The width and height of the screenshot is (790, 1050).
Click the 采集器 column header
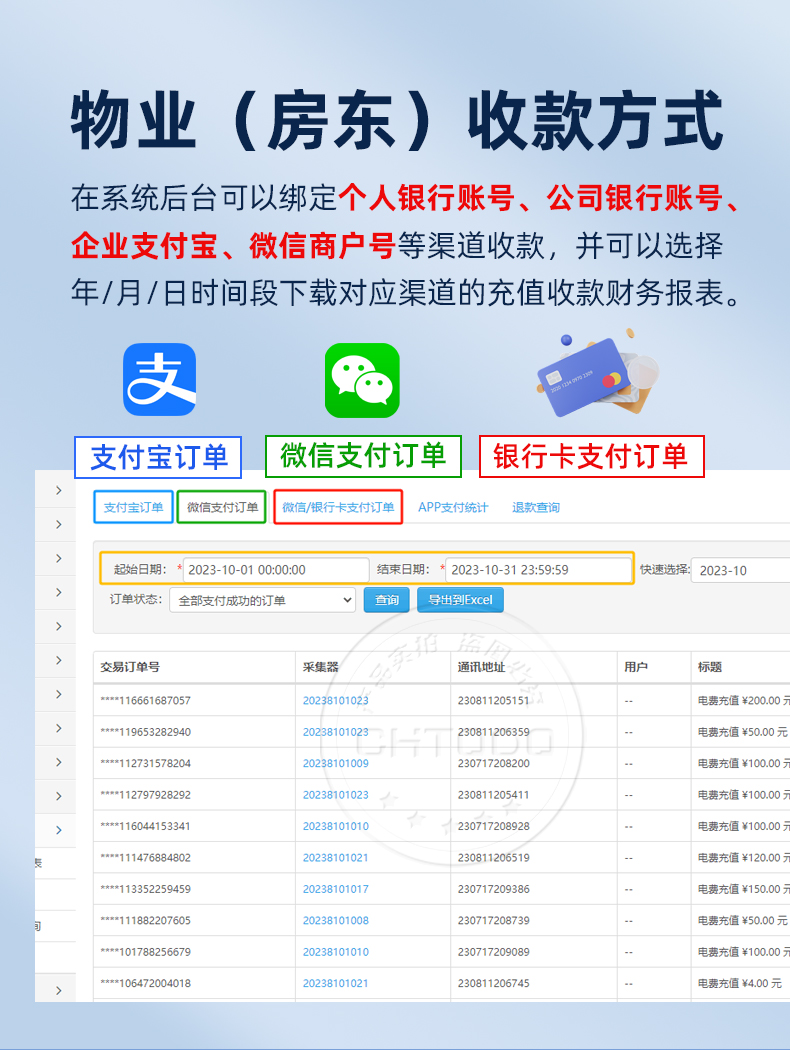(321, 667)
